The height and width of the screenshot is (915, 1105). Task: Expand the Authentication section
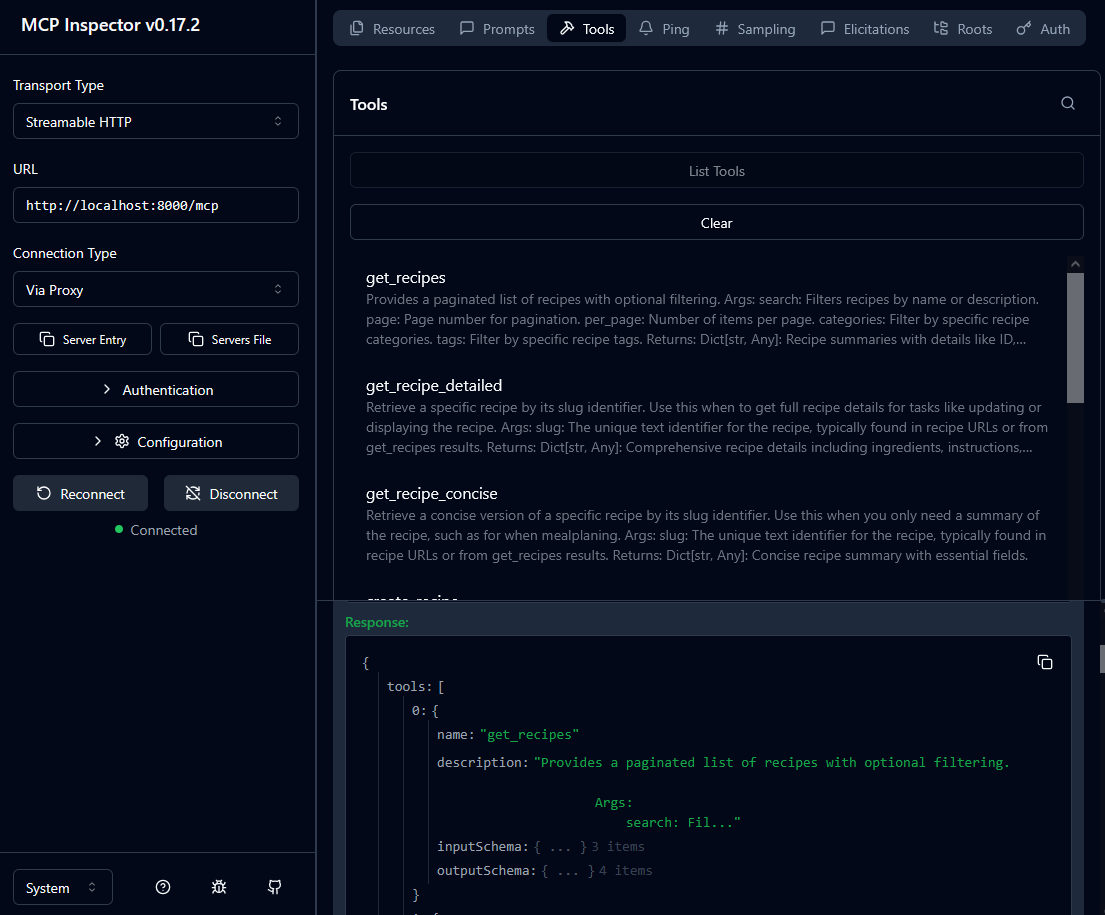coord(156,389)
